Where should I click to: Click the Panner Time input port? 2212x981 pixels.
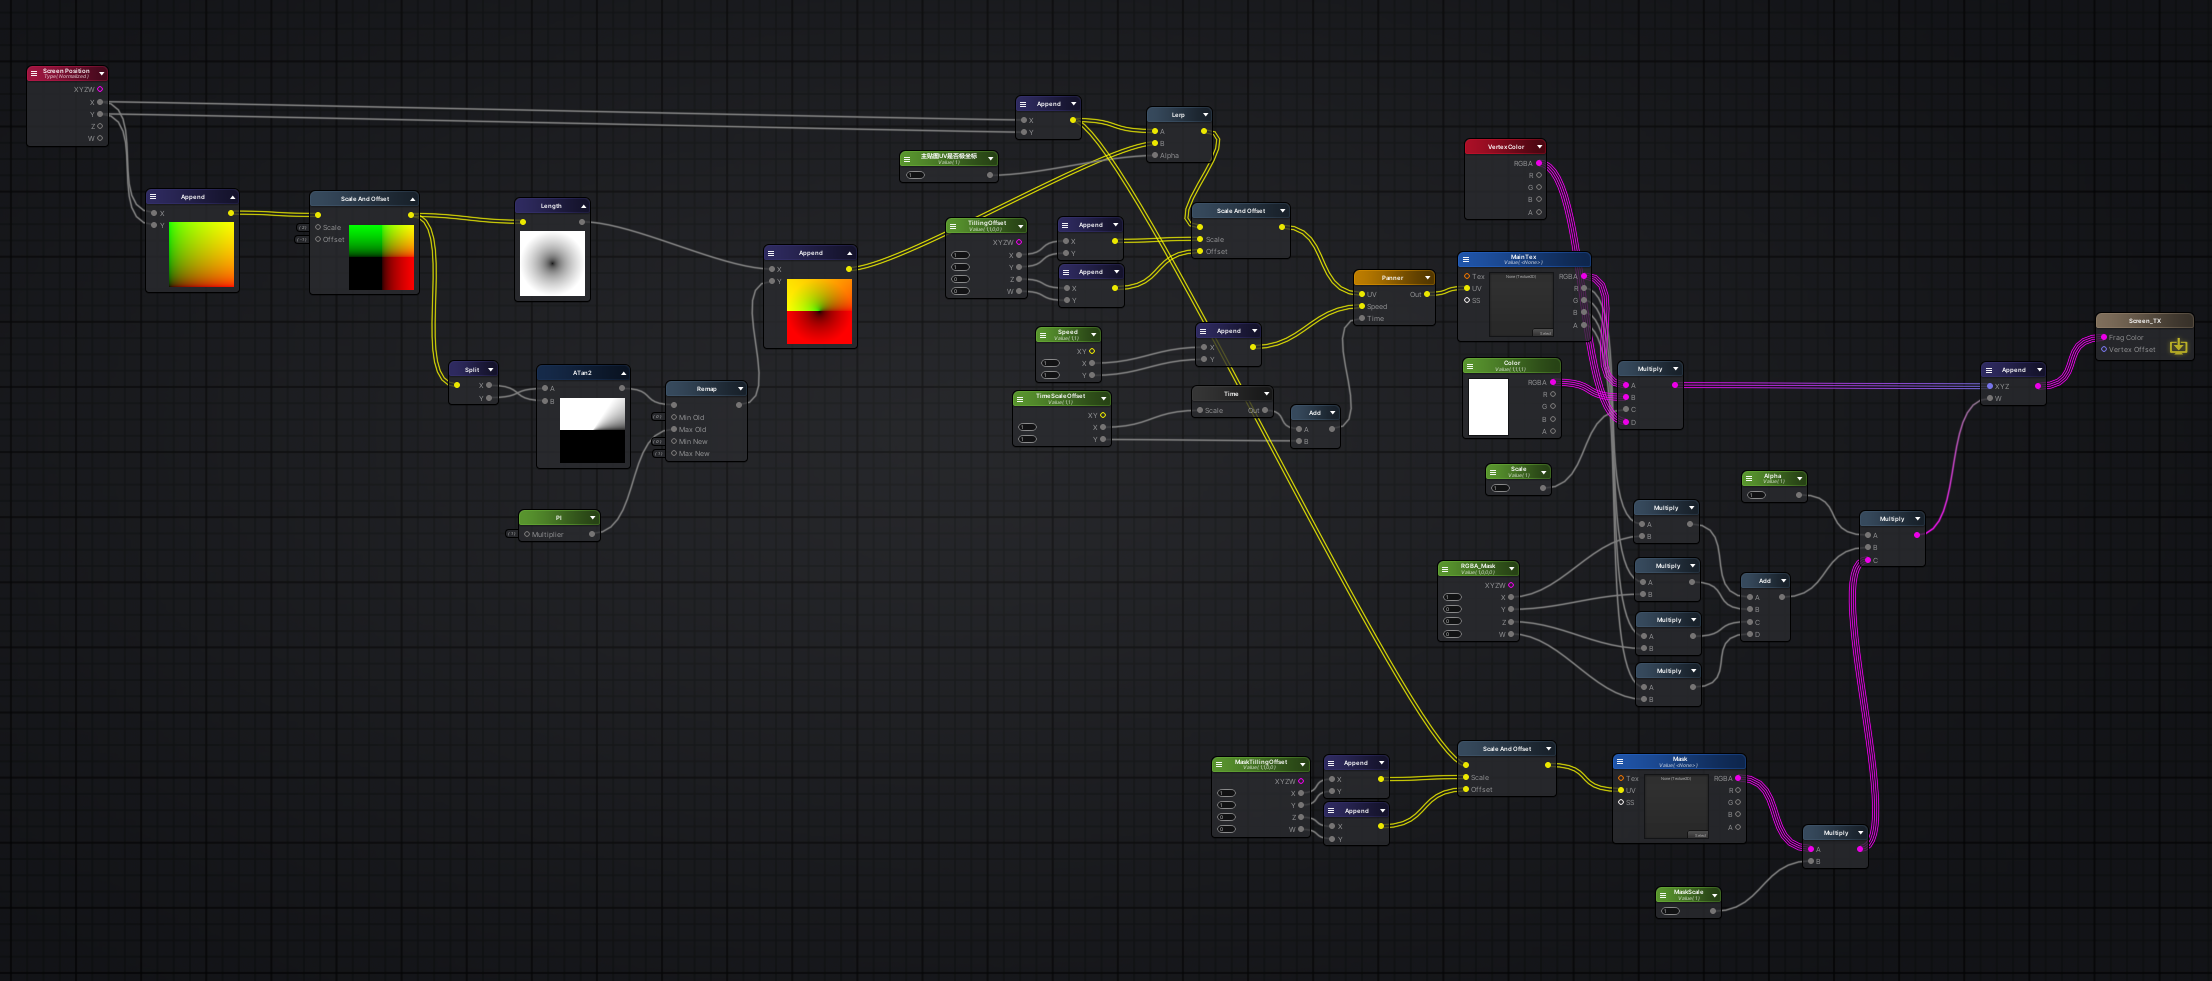click(x=1362, y=318)
